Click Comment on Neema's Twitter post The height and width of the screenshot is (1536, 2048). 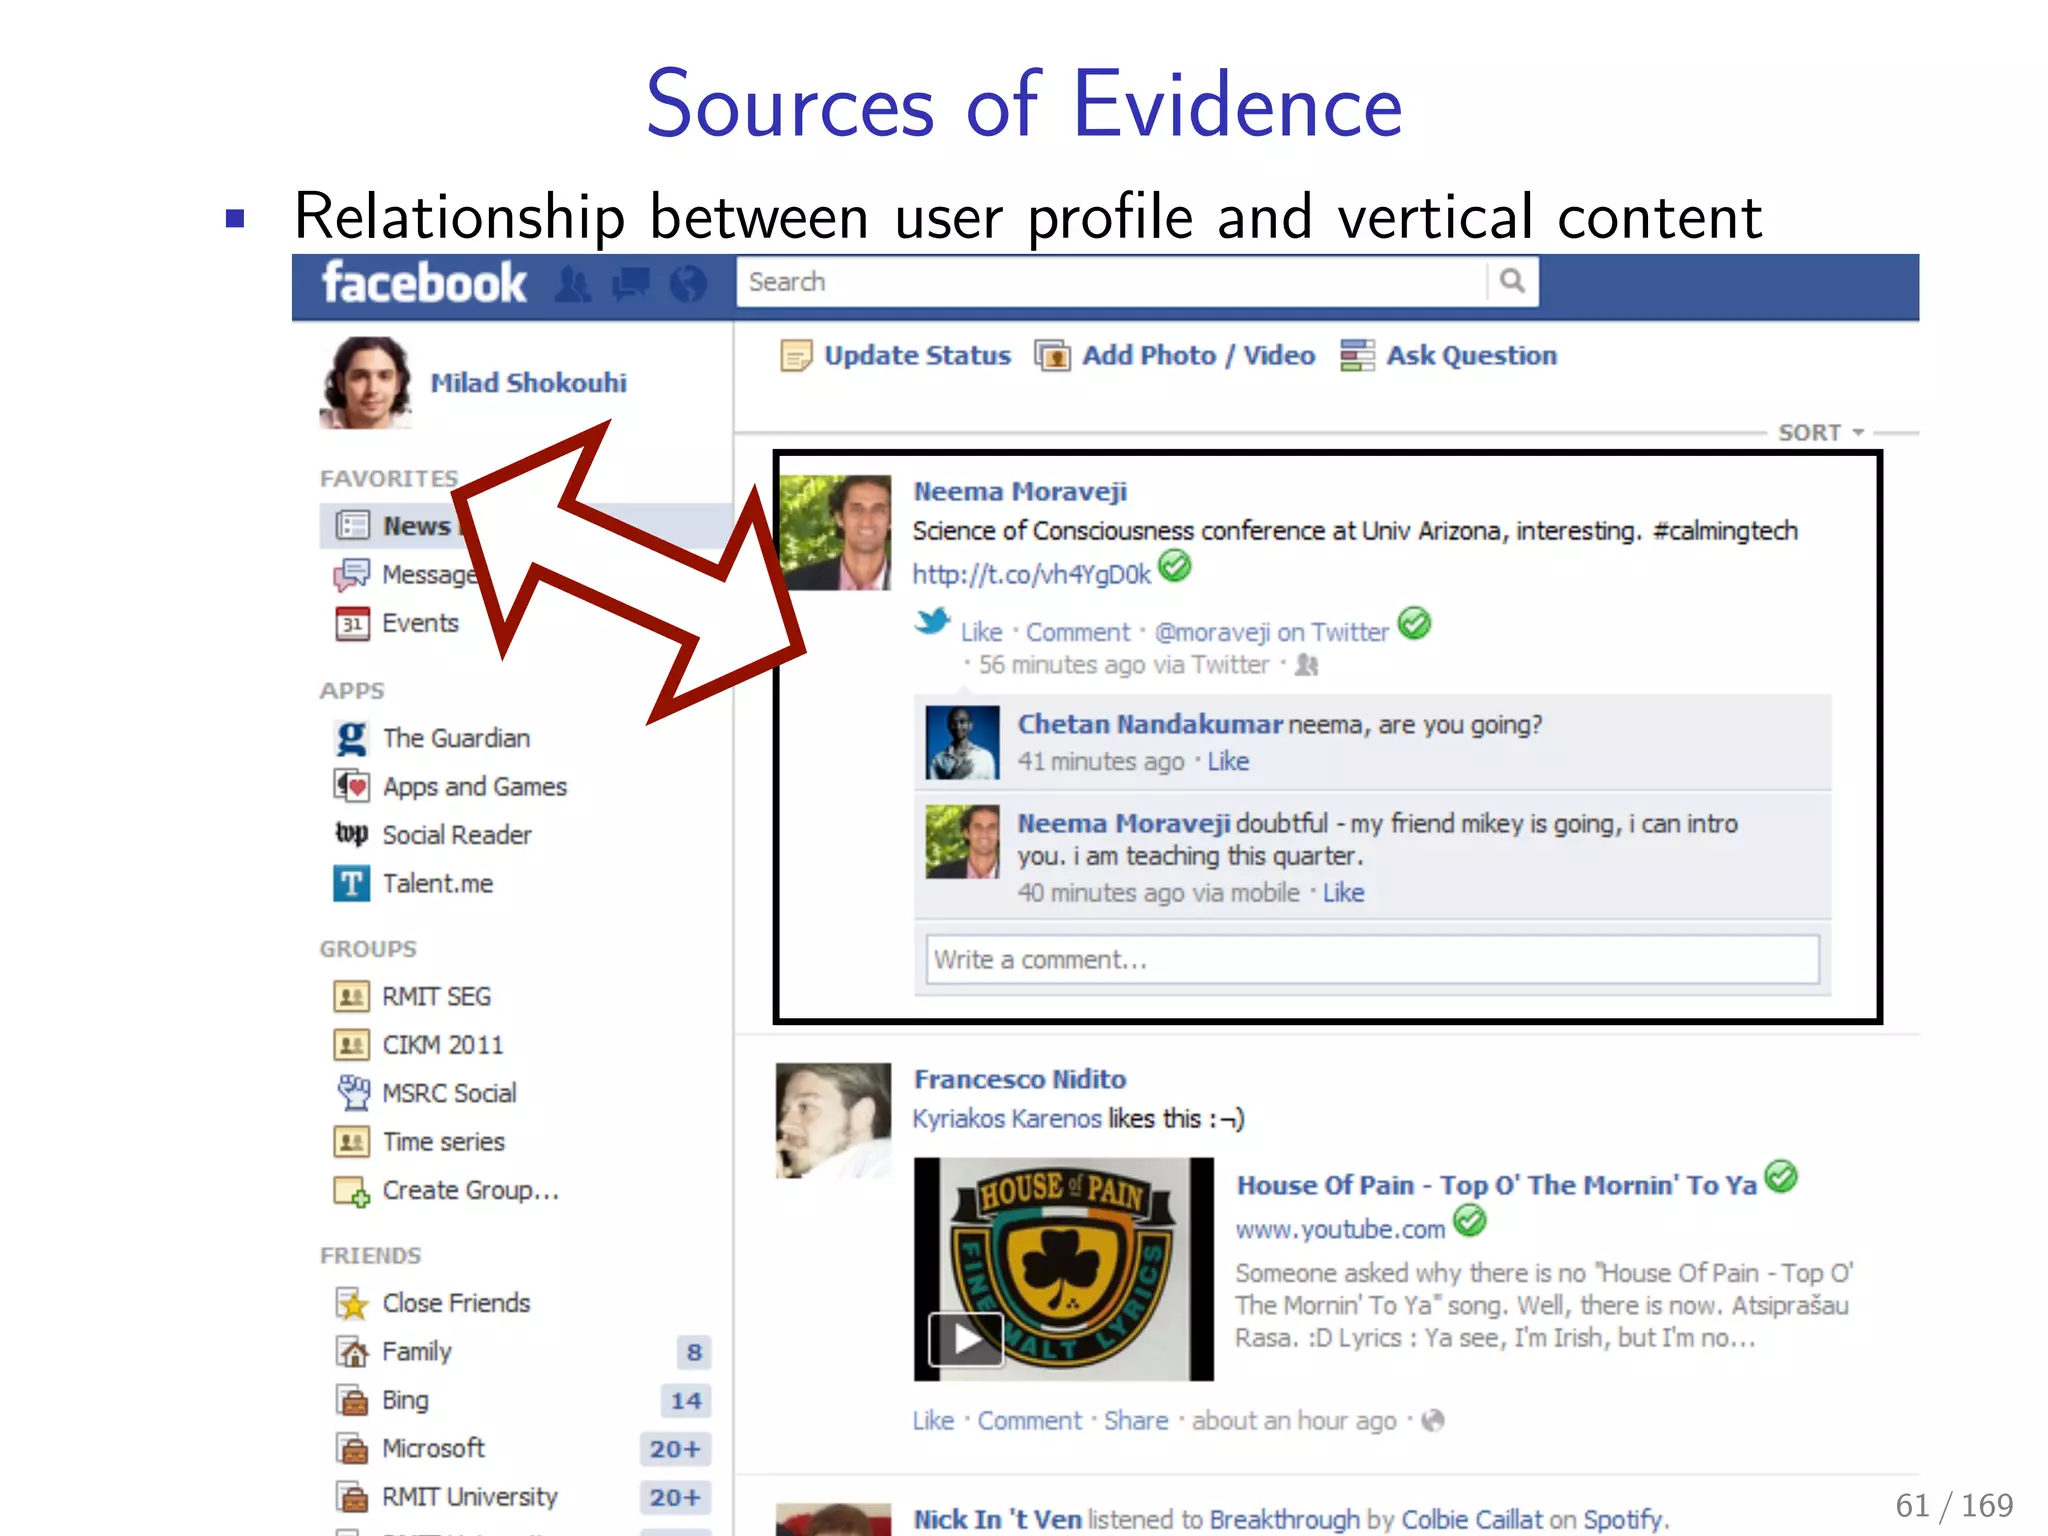[1078, 633]
